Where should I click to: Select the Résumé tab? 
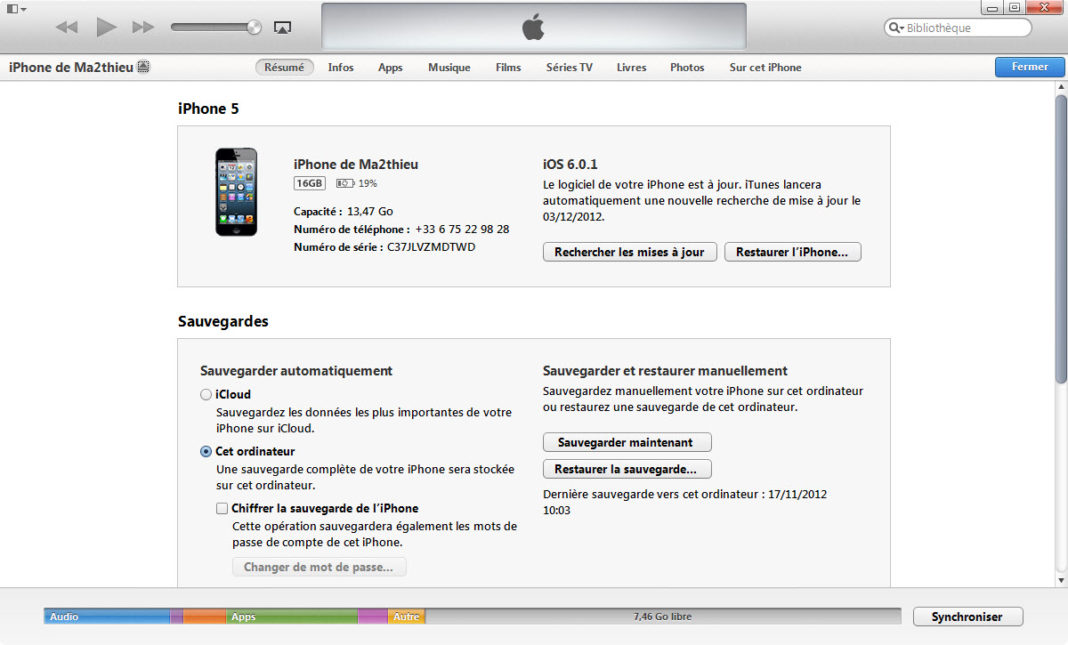(284, 67)
